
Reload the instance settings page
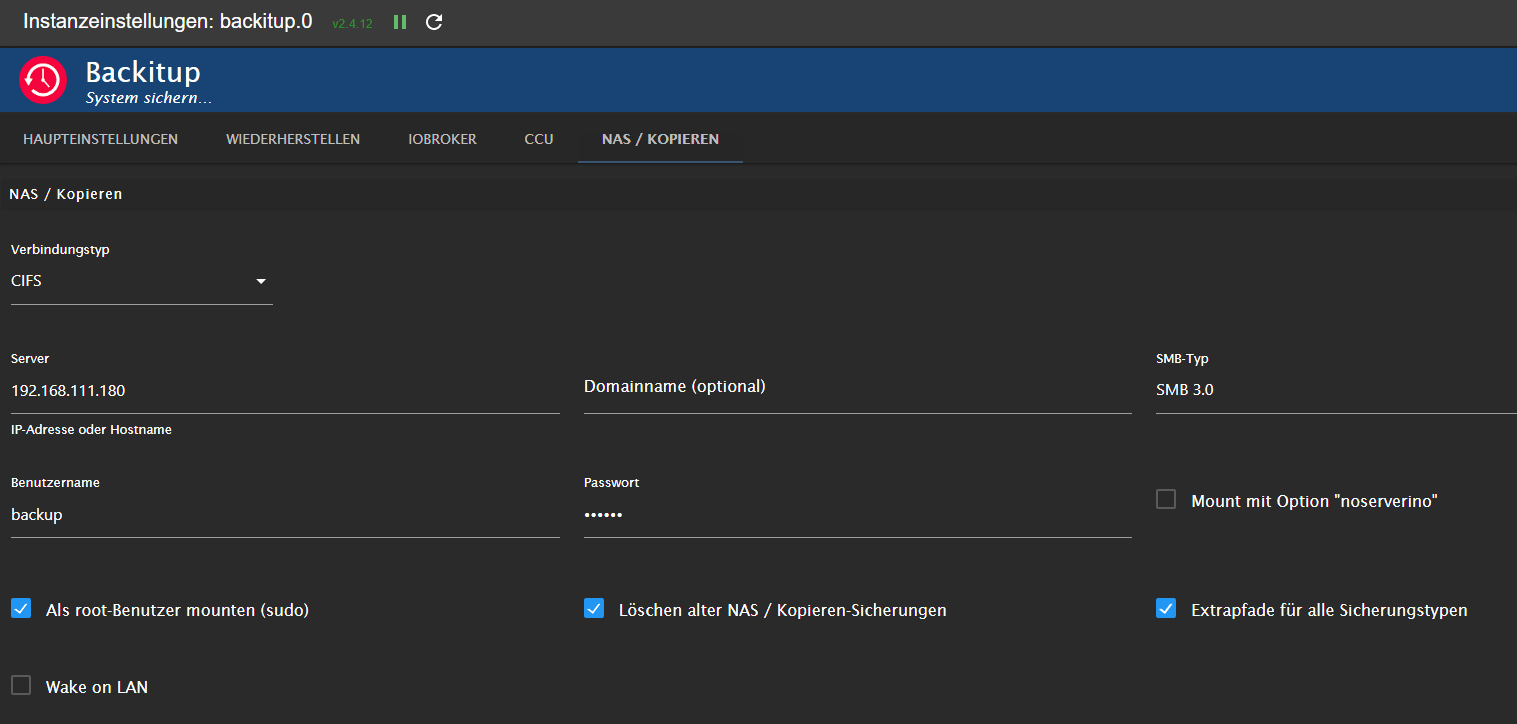tap(434, 21)
